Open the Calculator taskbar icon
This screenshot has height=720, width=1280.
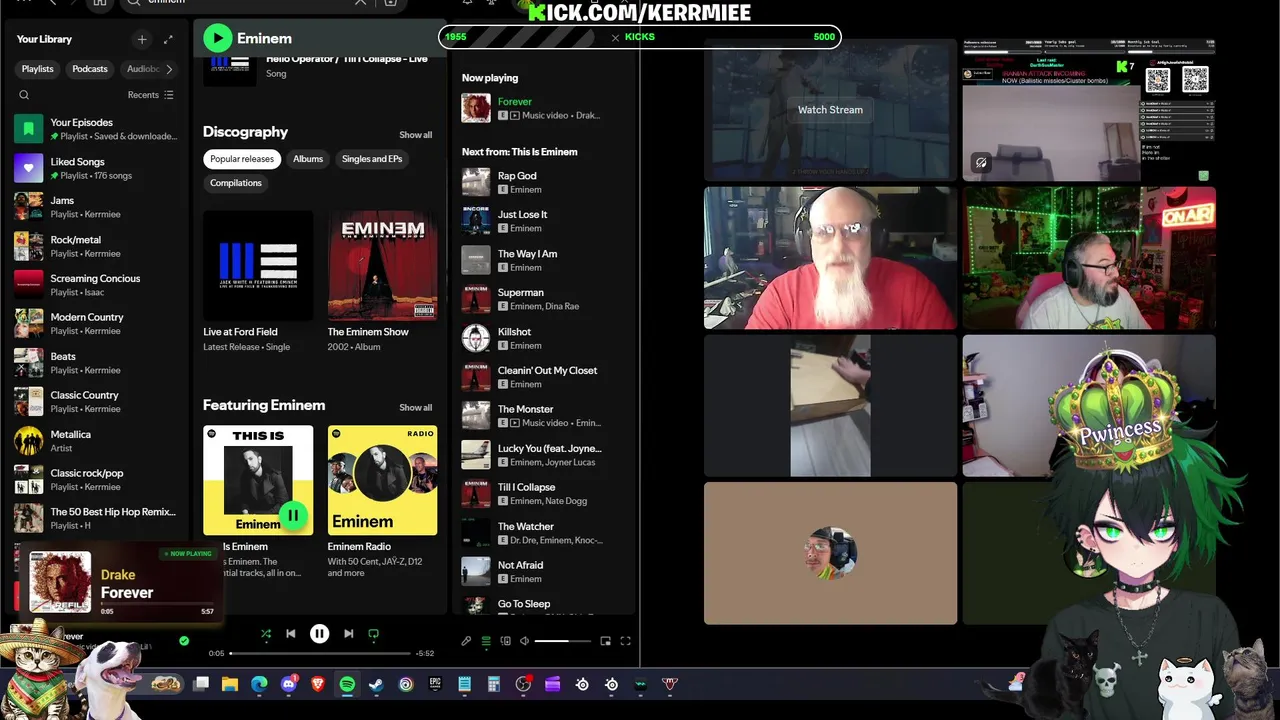click(494, 684)
